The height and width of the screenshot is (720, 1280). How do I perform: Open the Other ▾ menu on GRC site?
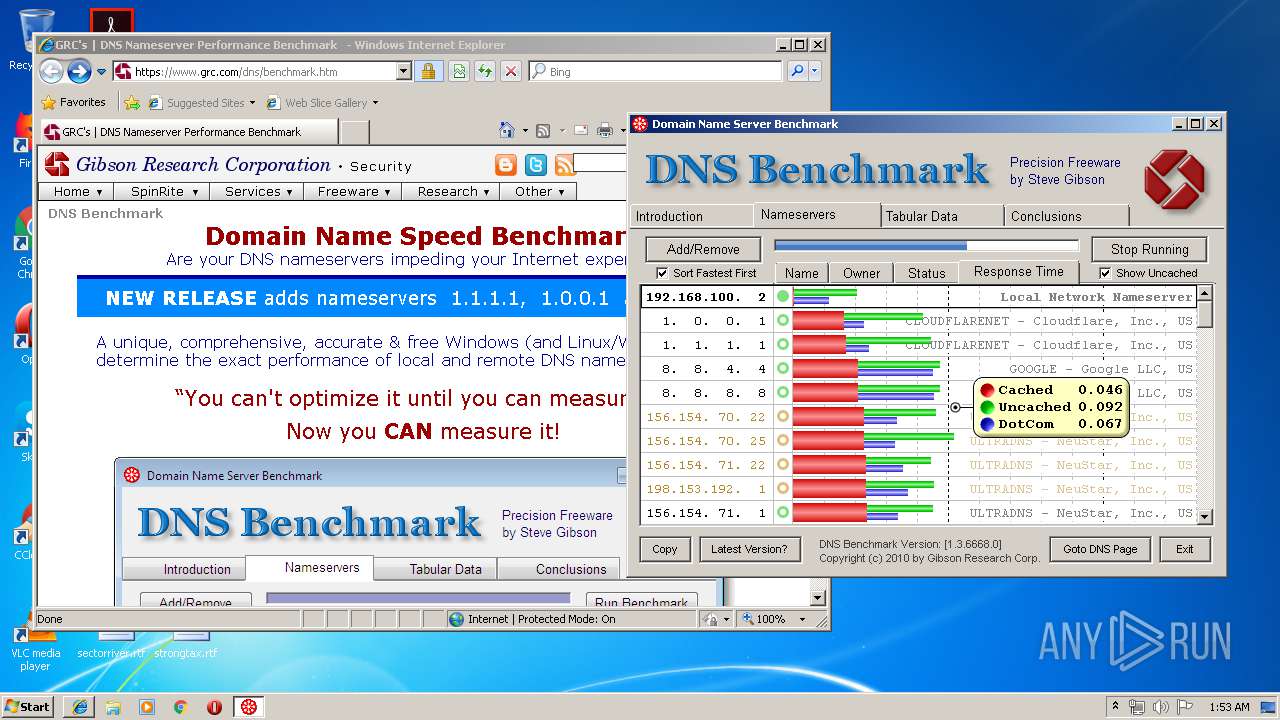pos(538,191)
